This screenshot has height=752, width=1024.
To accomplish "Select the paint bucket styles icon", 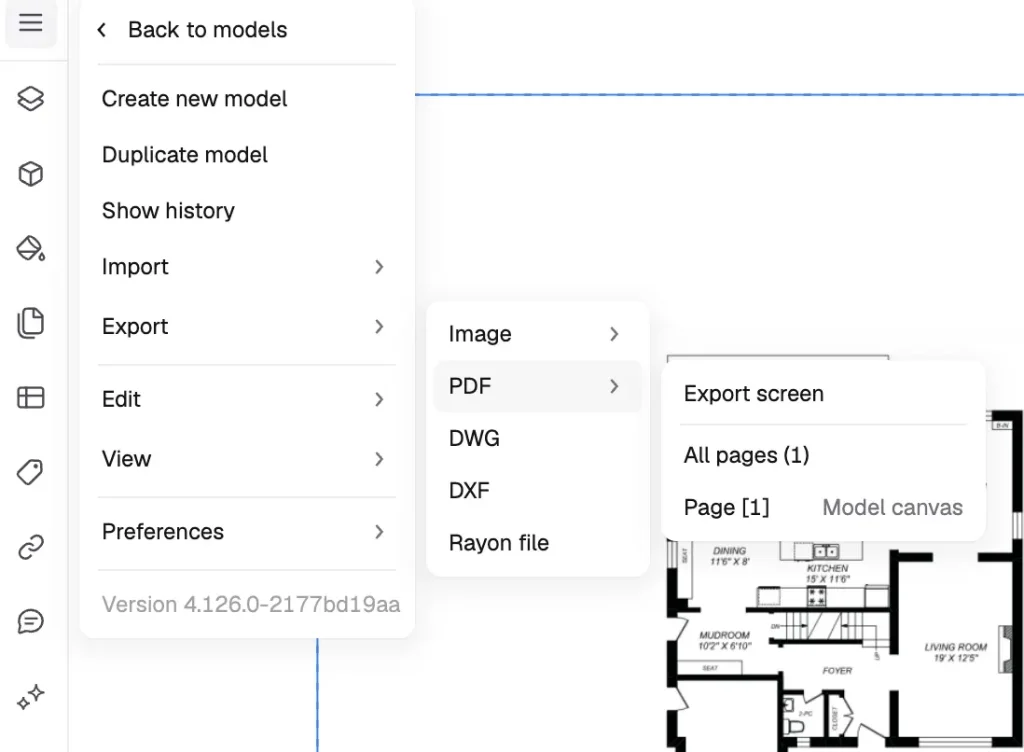I will pos(31,248).
